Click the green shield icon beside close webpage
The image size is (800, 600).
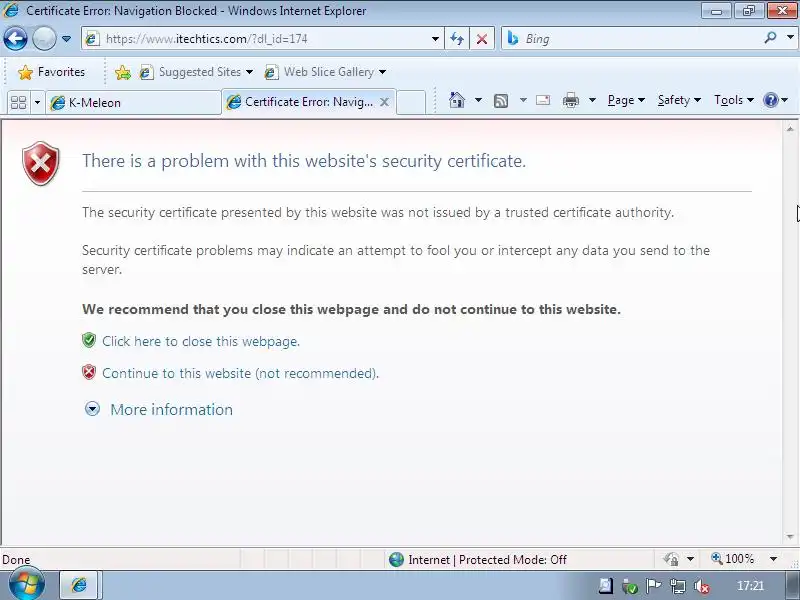pos(89,340)
